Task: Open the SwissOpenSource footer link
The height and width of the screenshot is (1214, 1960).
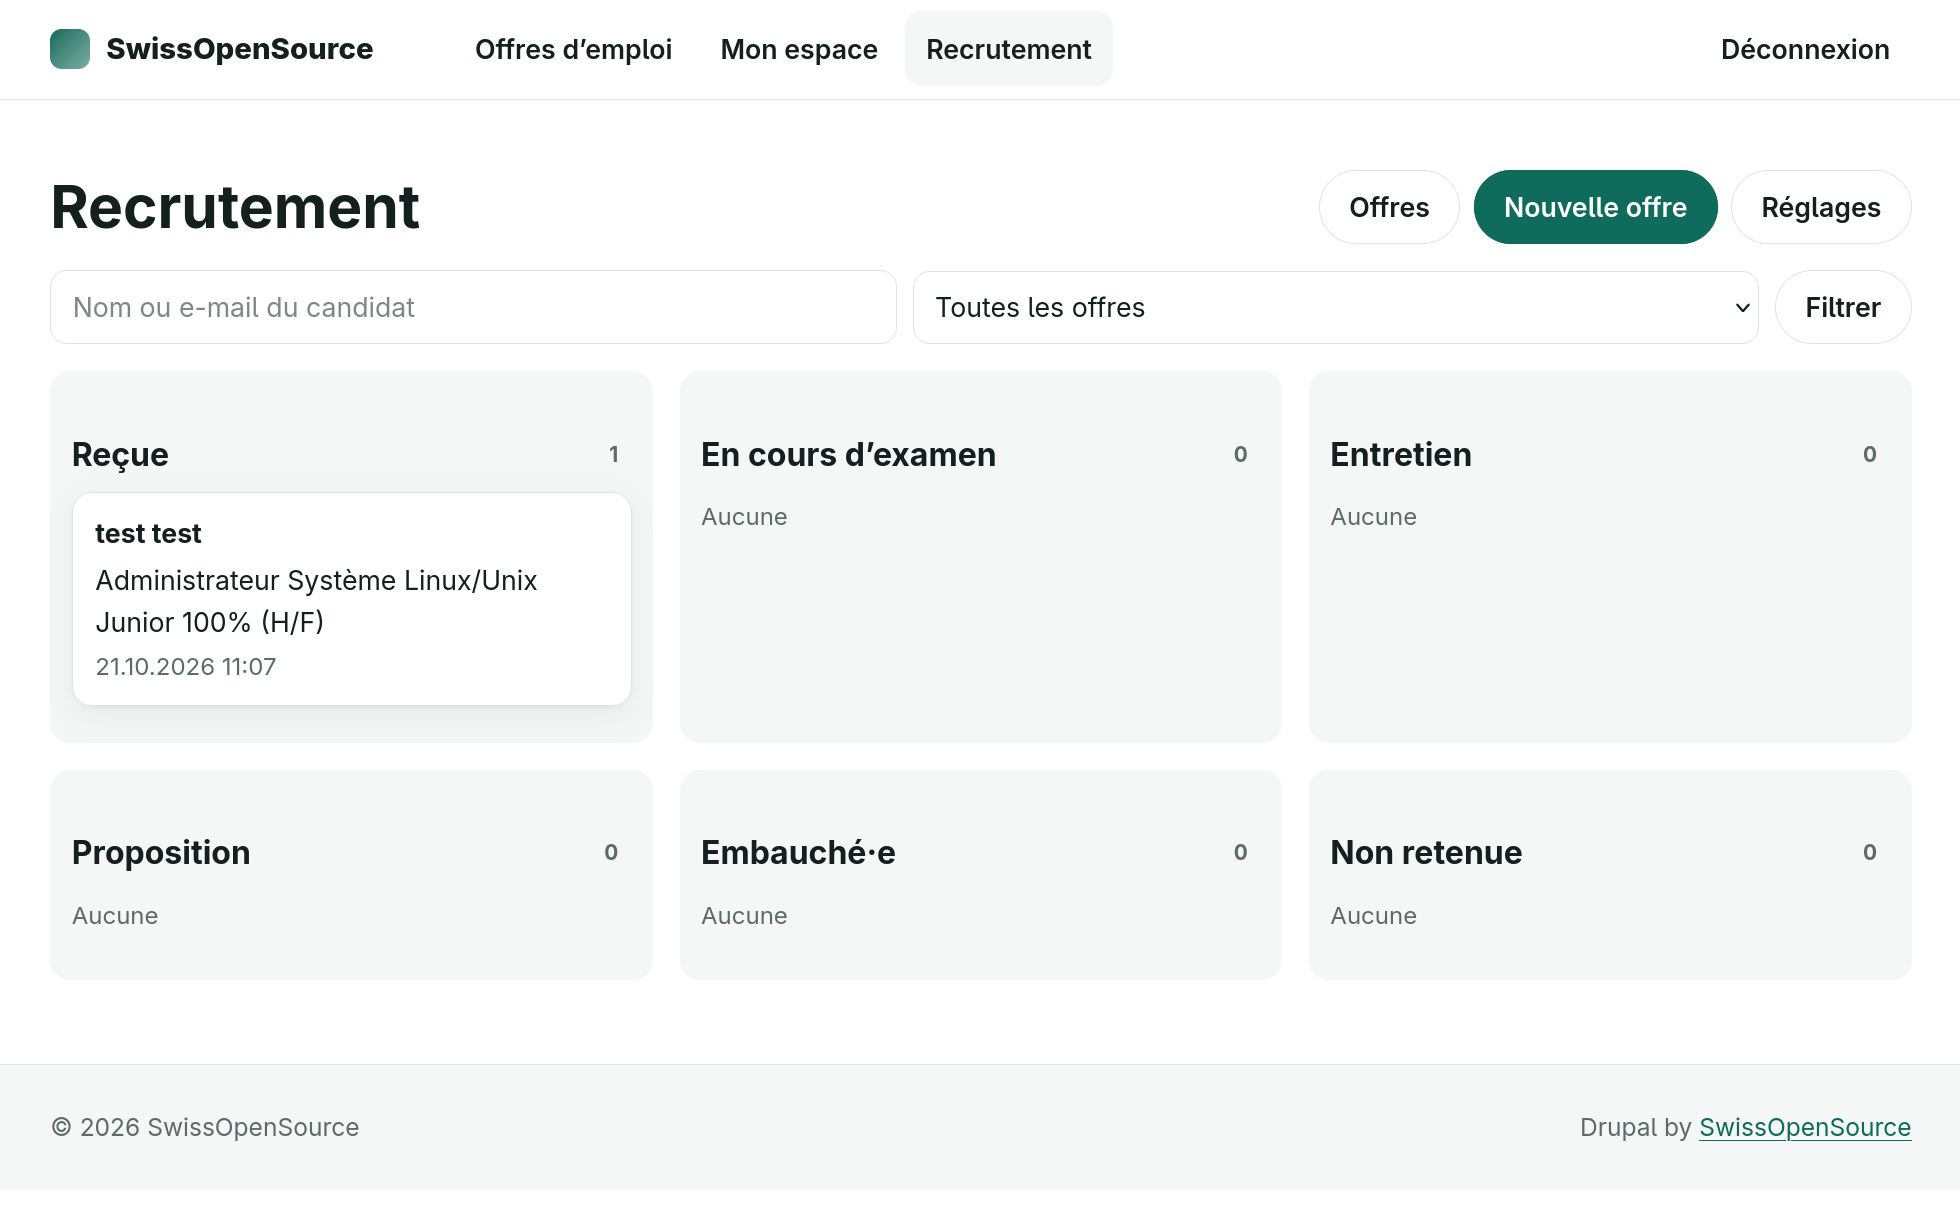Action: [1805, 1127]
